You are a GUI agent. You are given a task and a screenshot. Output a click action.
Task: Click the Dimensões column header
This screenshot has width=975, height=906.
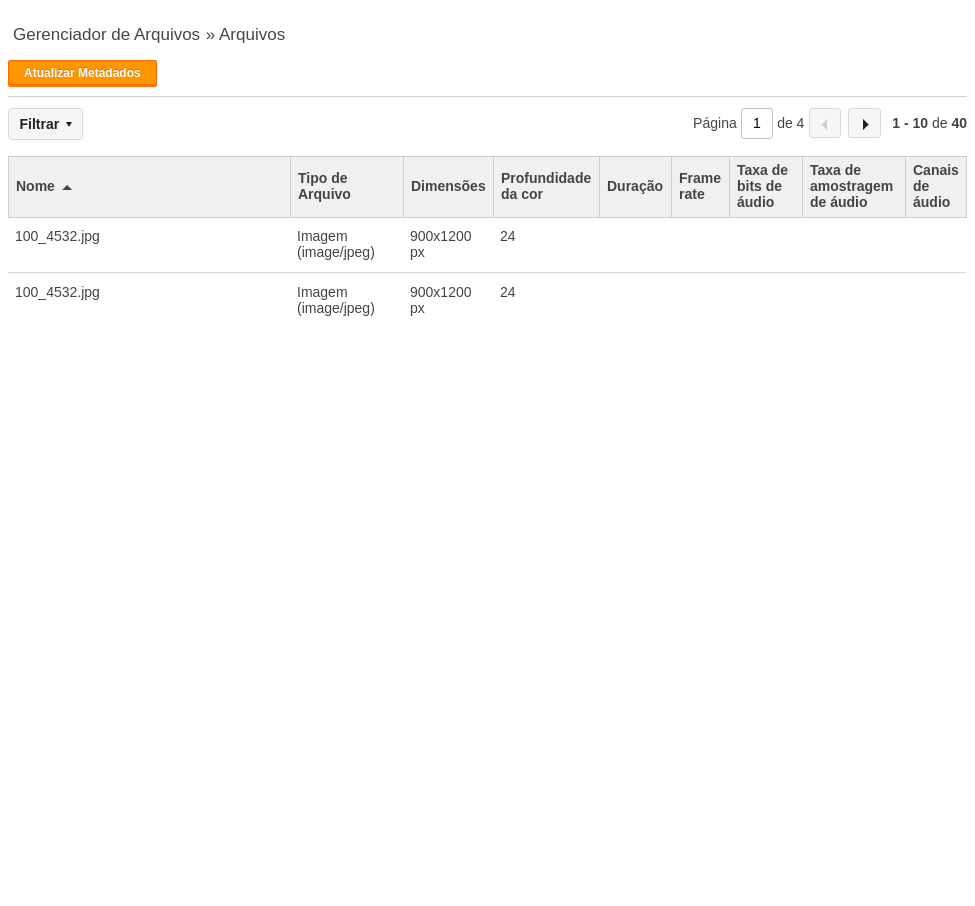(x=448, y=187)
